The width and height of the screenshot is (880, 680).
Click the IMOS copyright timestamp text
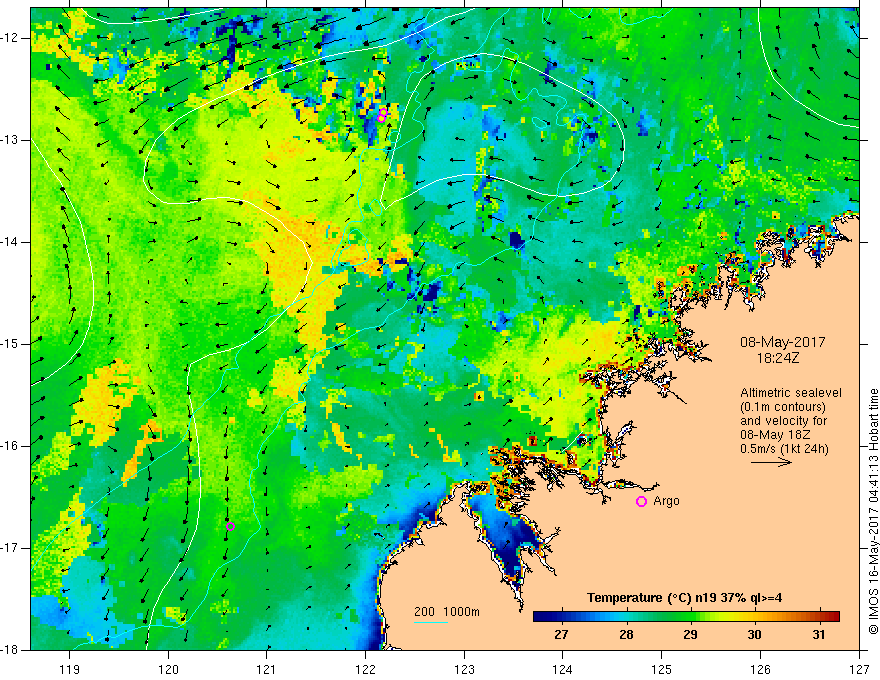[873, 511]
